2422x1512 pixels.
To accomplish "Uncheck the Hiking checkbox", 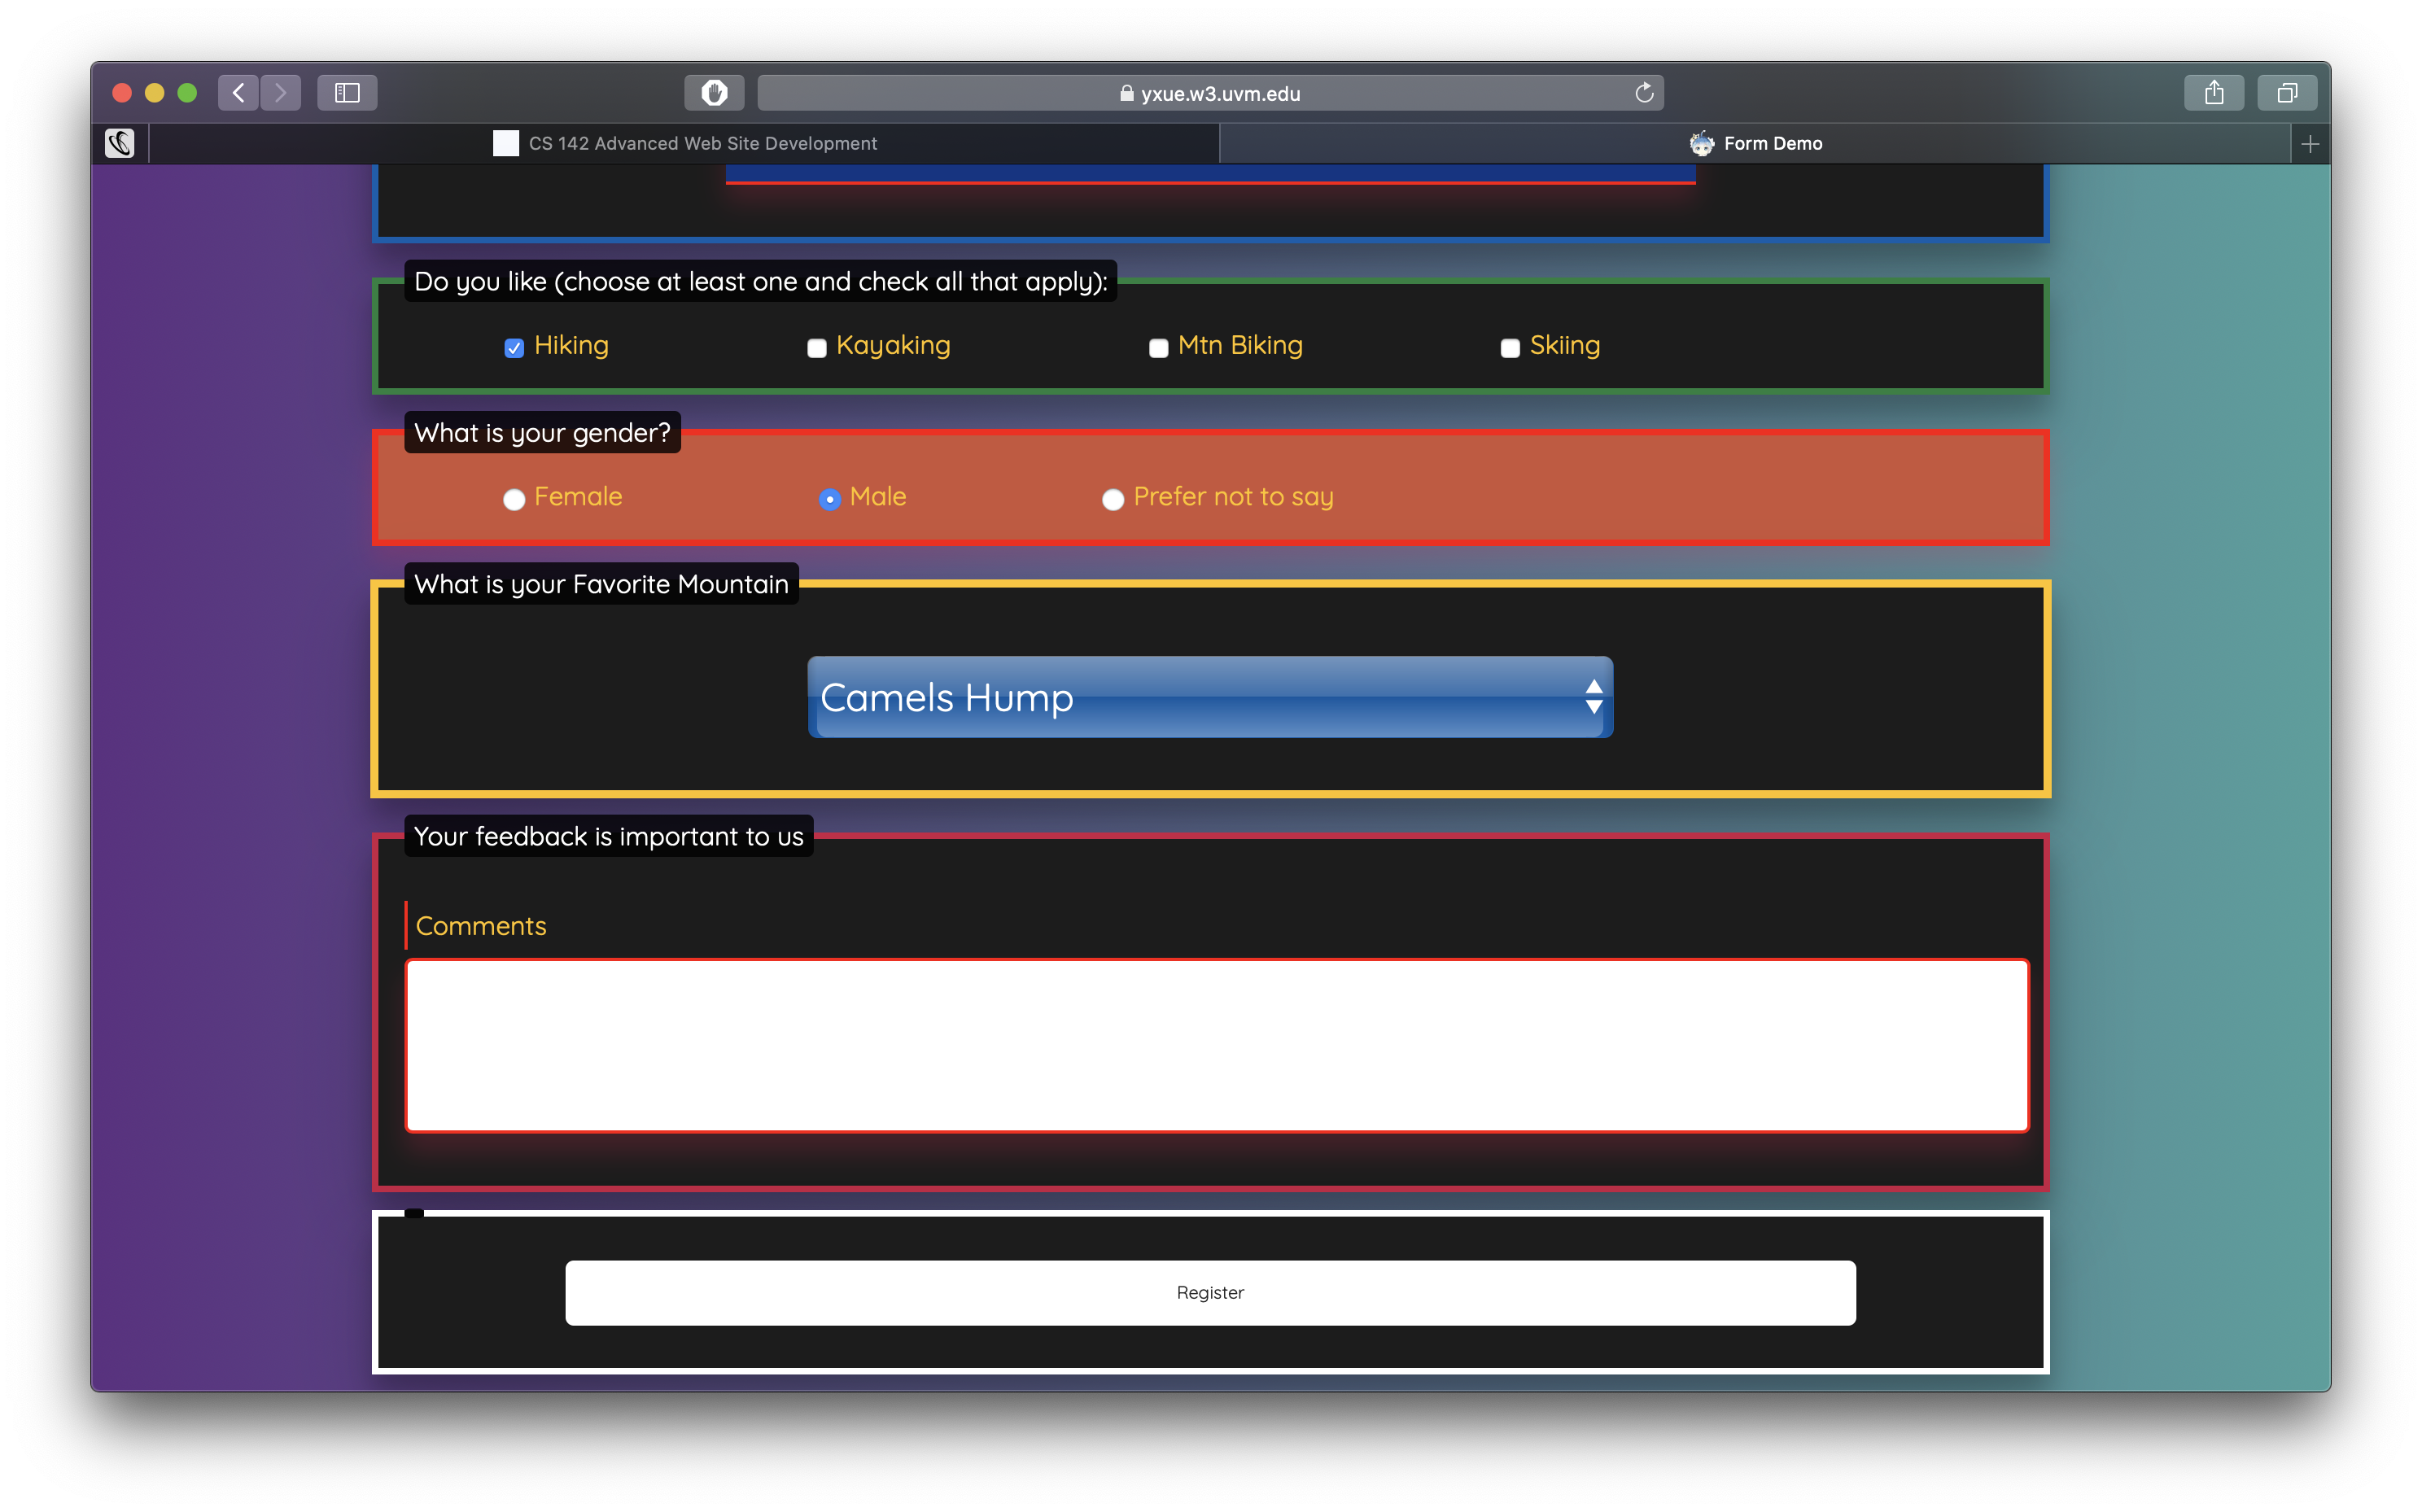I will pyautogui.click(x=514, y=348).
